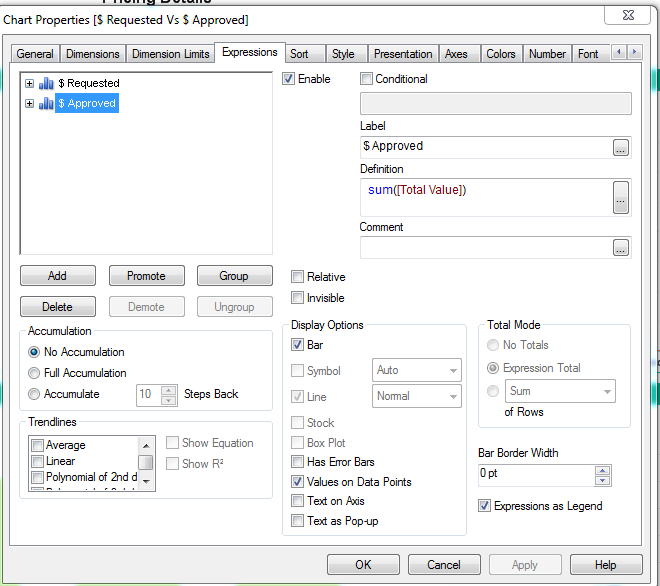Toggle Expressions as Legend checkbox
The height and width of the screenshot is (586, 660).
(x=484, y=506)
